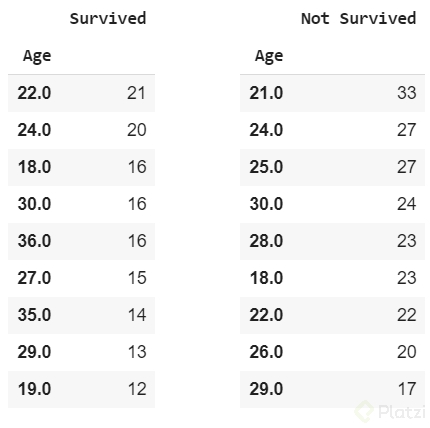Click the Survived column header
Screen dimensions: 430x428
pos(108,18)
